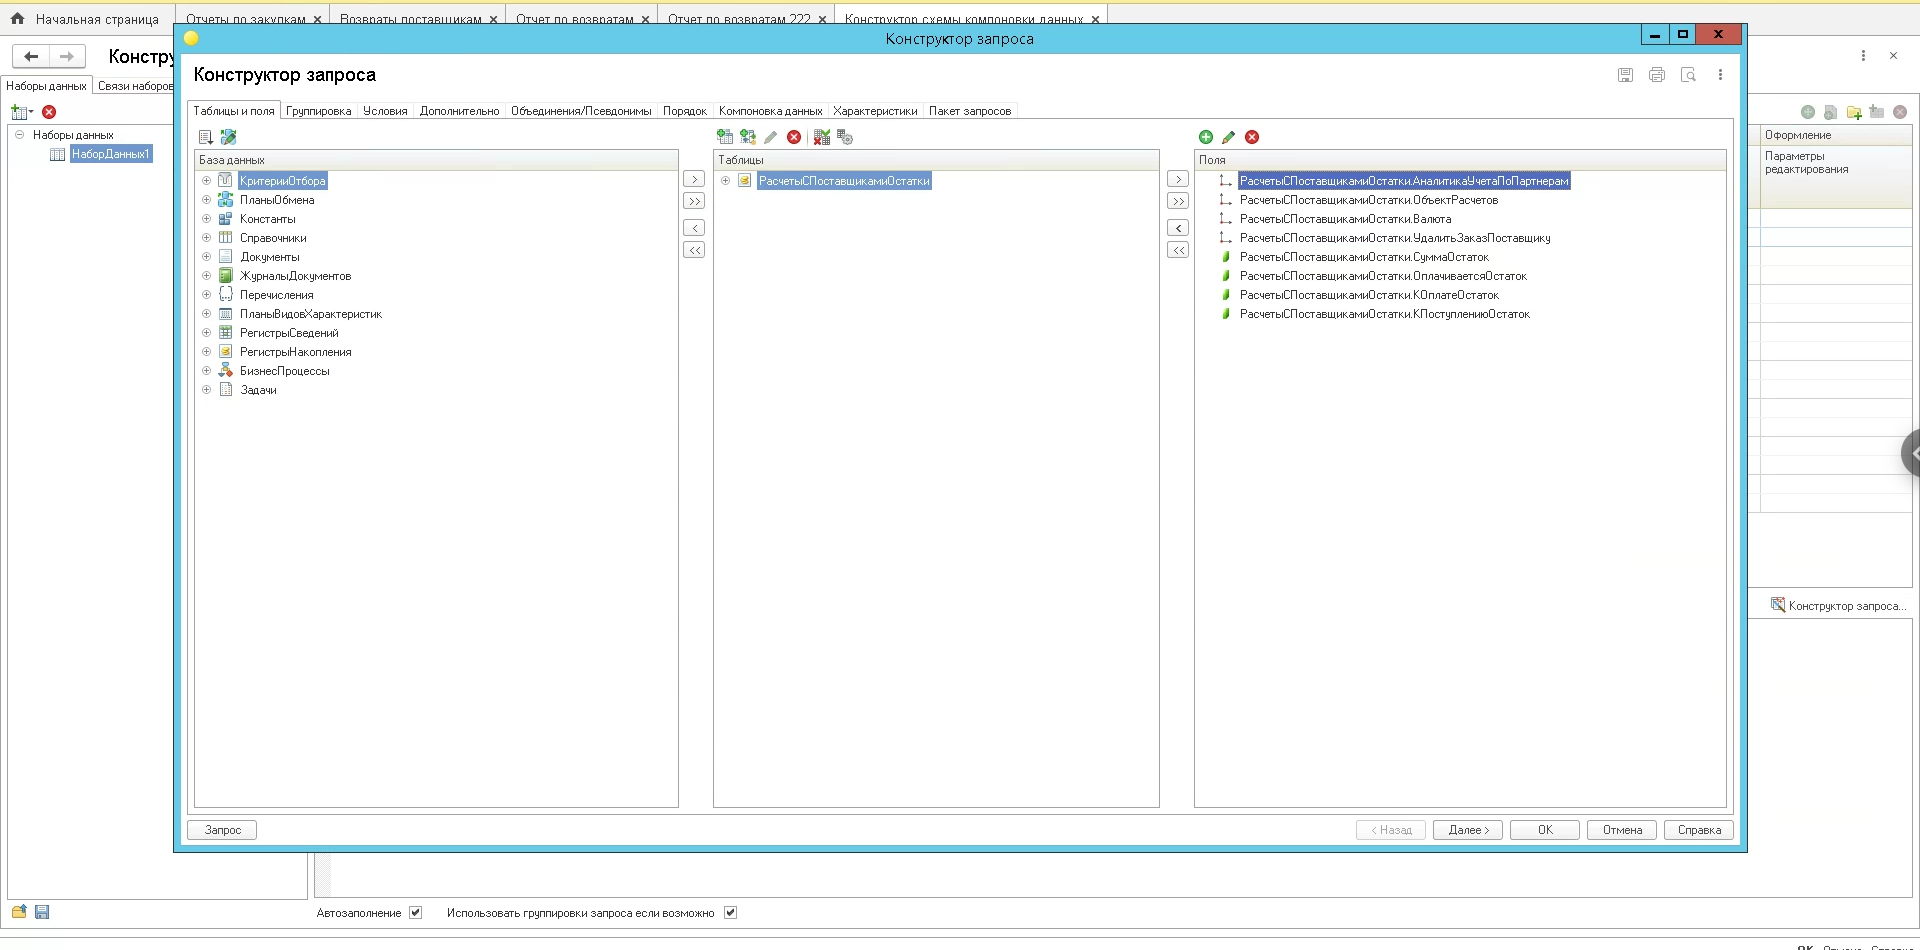Click the red delete icon above Поля list

[1252, 137]
